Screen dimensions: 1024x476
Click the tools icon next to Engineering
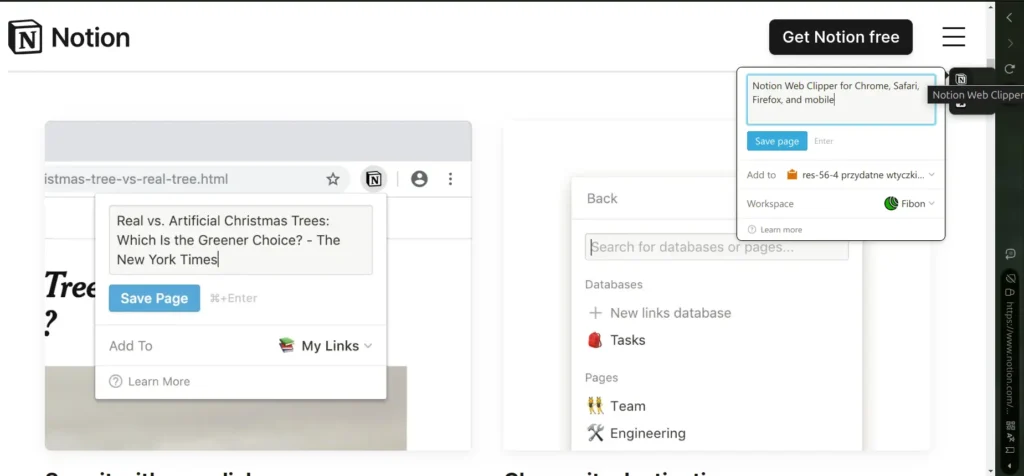click(595, 433)
